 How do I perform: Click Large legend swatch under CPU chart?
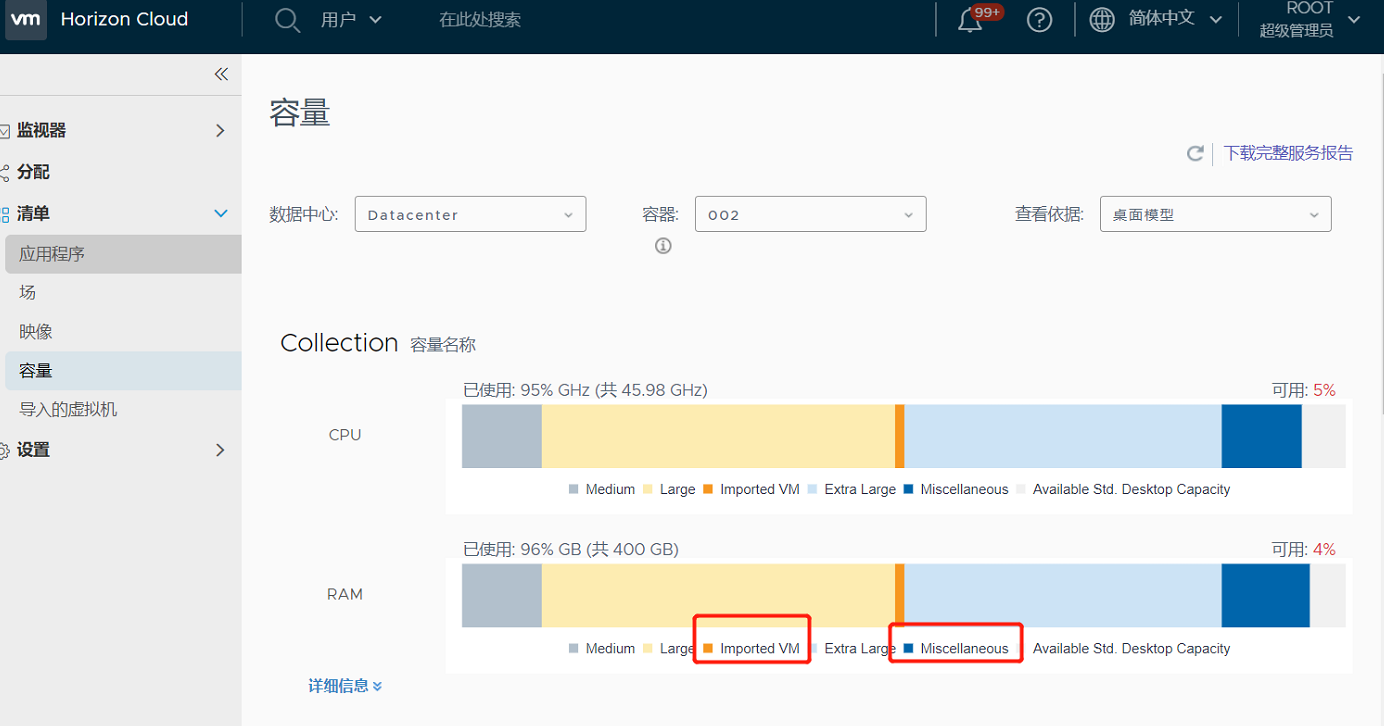(x=648, y=489)
